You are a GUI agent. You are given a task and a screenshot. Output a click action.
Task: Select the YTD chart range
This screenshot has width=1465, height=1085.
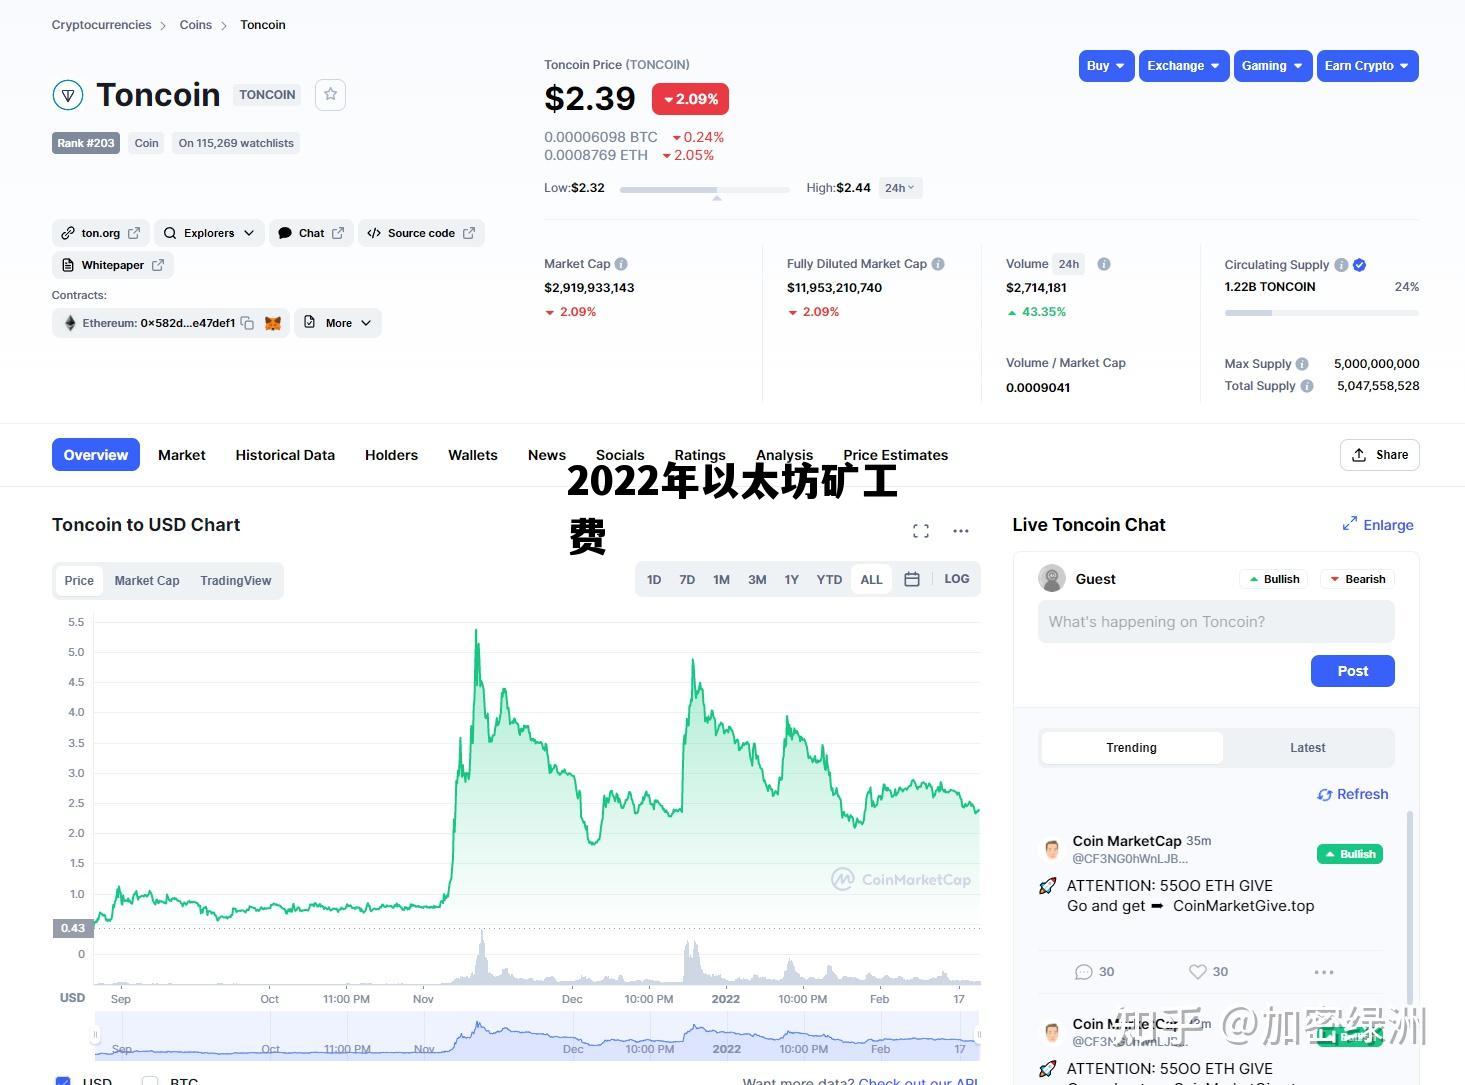[x=829, y=579]
